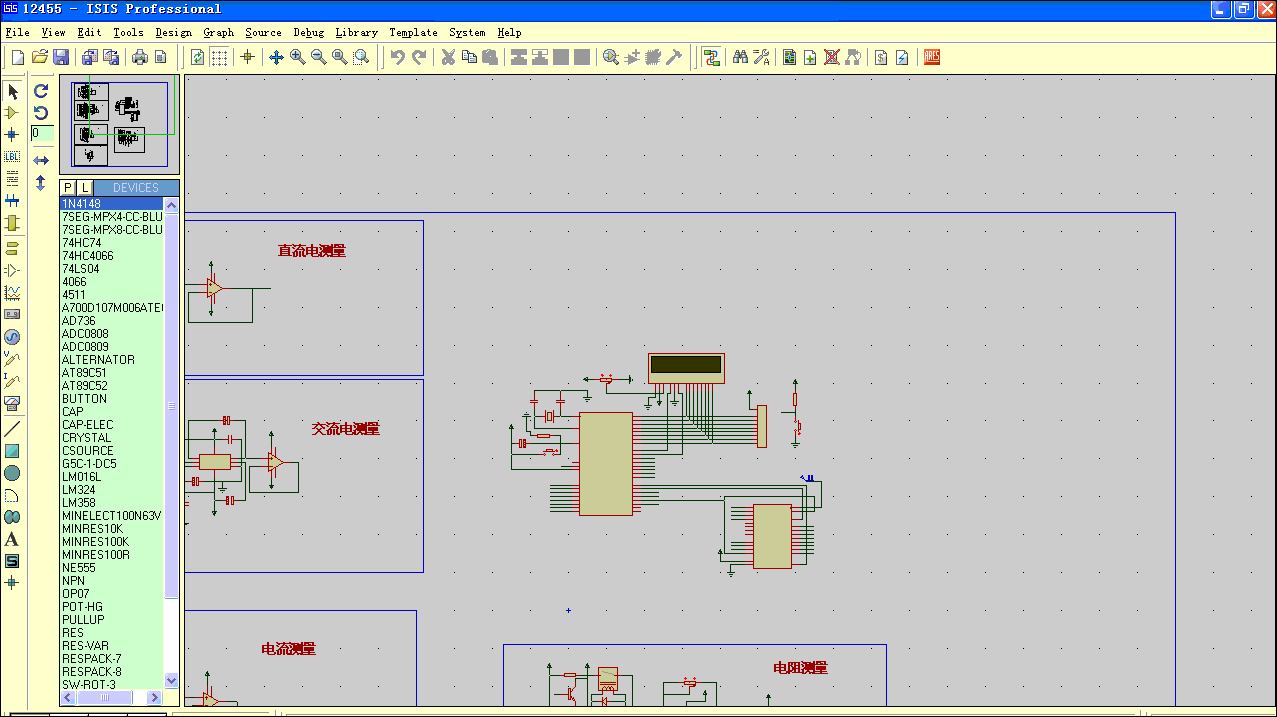Mirror horizontally with the X-mirror icon

[41, 160]
